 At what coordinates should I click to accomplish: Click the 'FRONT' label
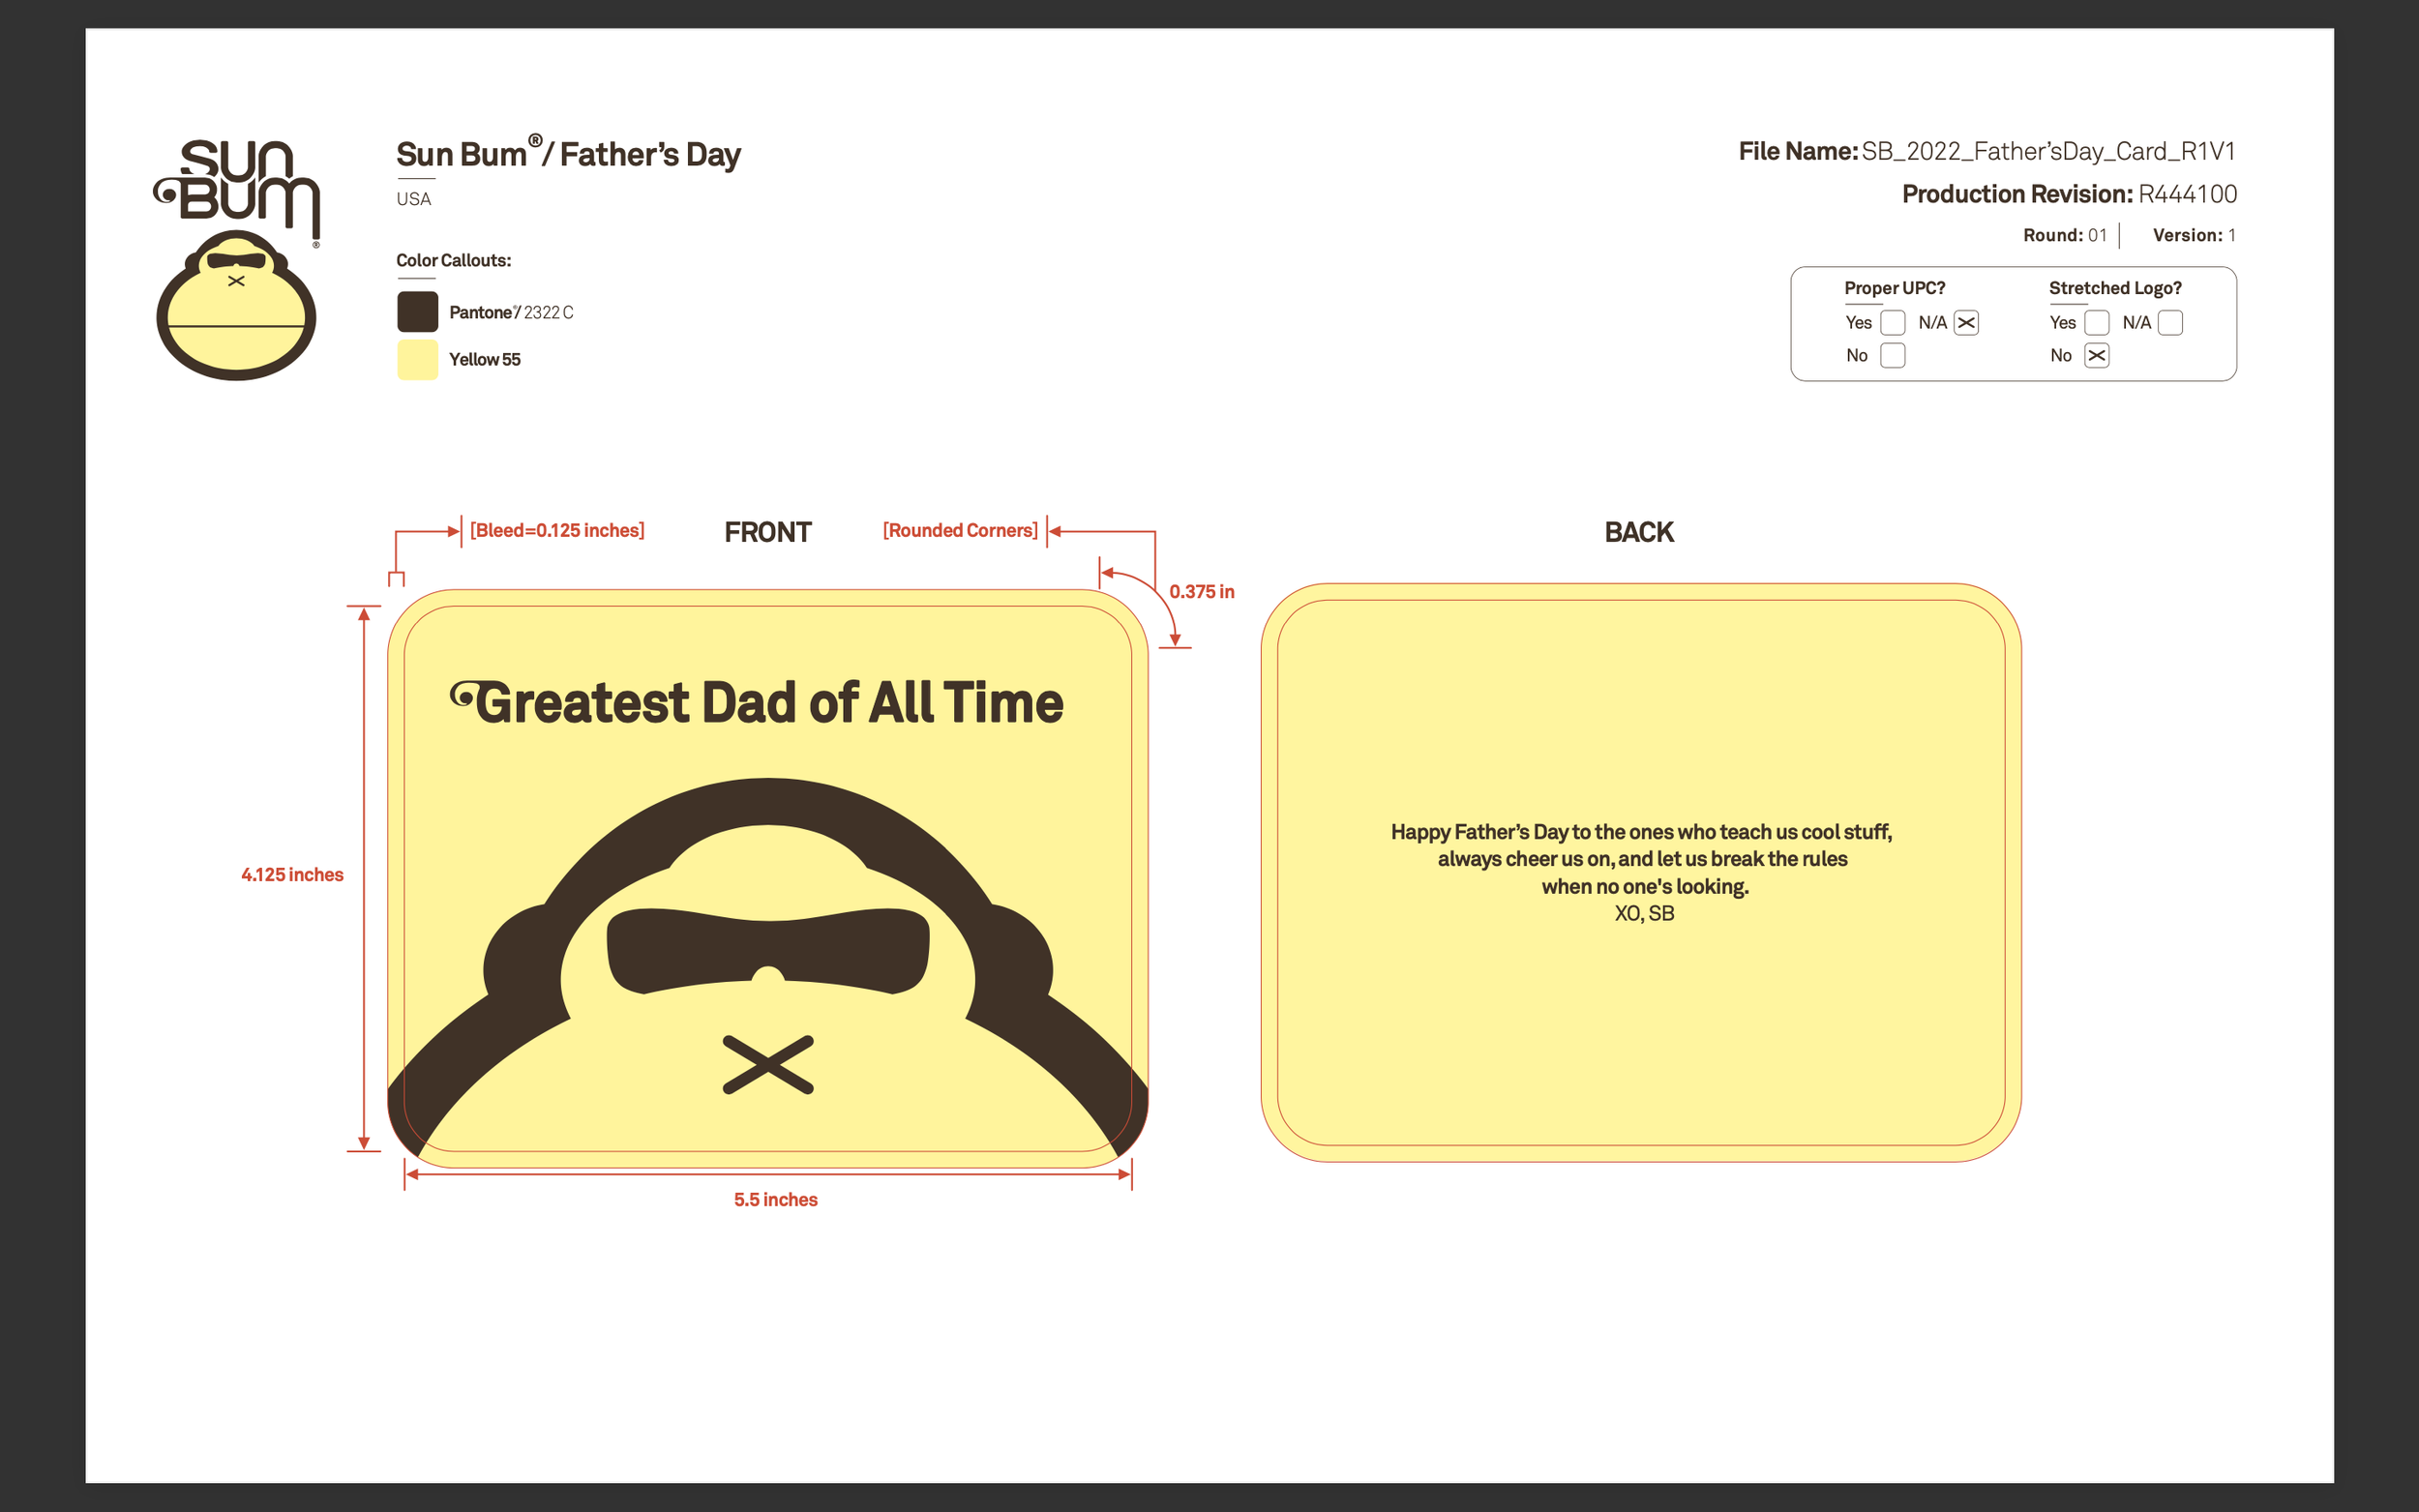[768, 532]
